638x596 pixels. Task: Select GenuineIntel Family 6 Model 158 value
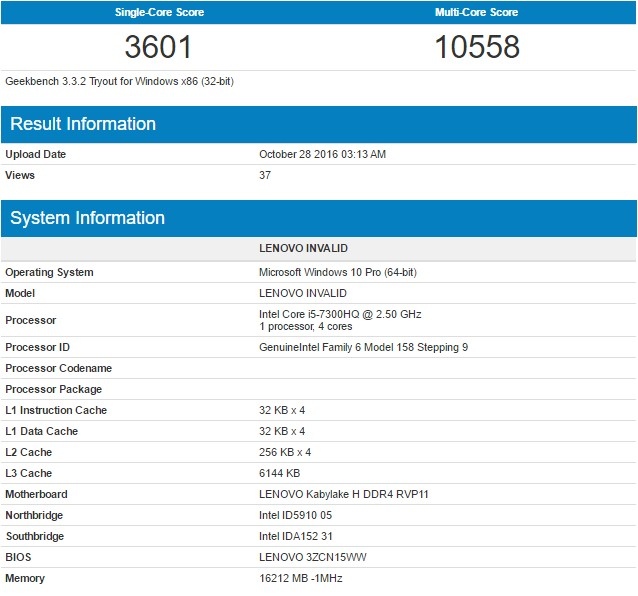click(x=363, y=347)
